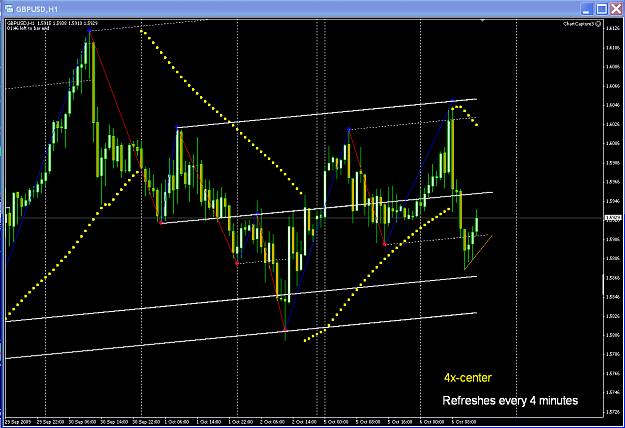
Task: Click the ChartCapture3 smiley icon
Action: [x=598, y=24]
